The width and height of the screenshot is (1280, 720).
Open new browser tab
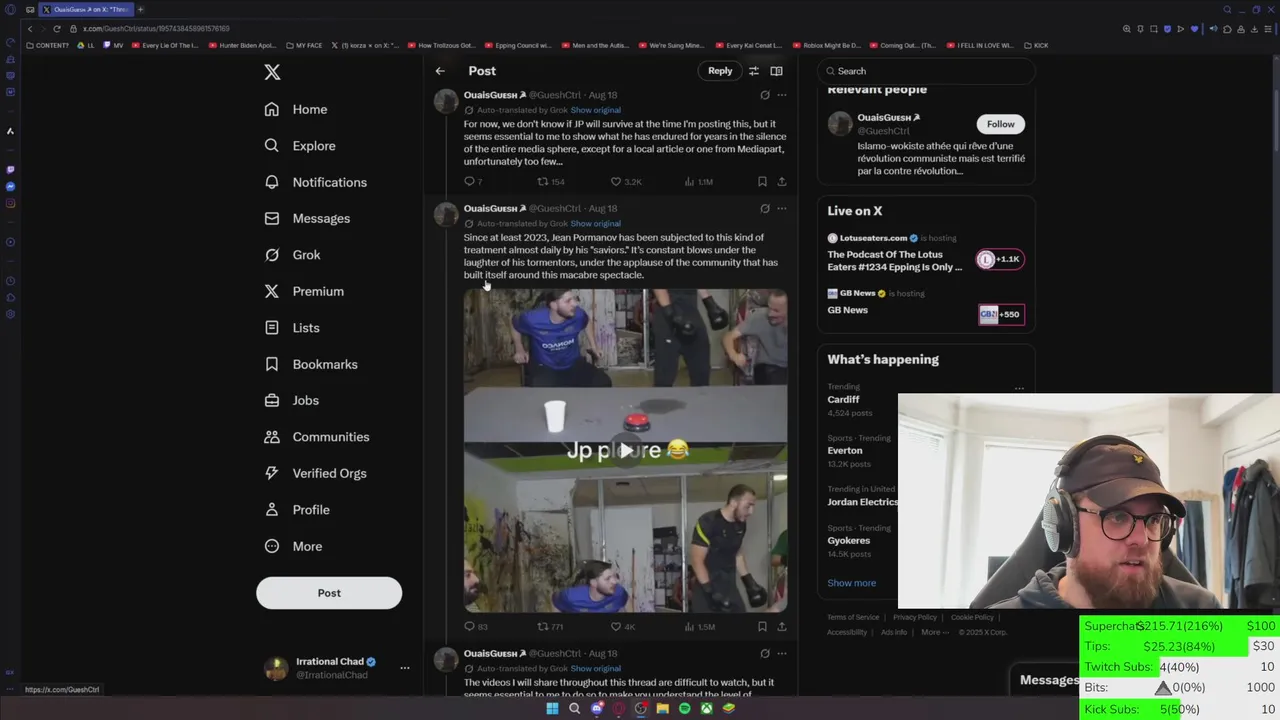click(x=141, y=9)
